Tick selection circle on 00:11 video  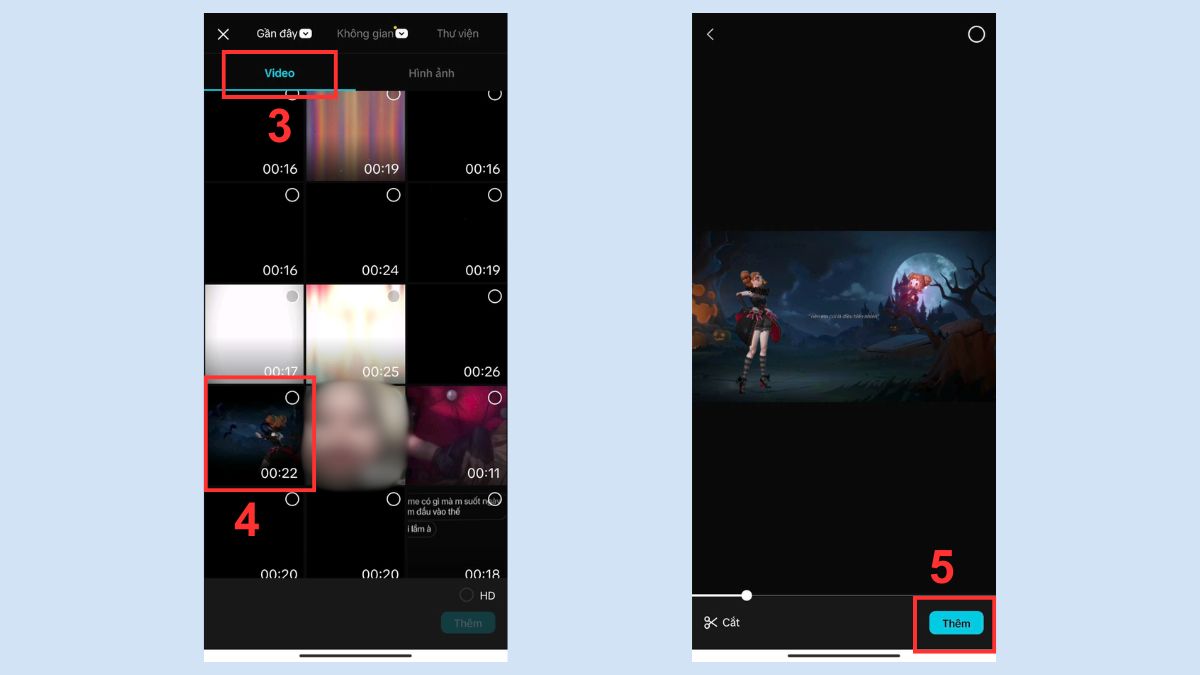click(494, 397)
